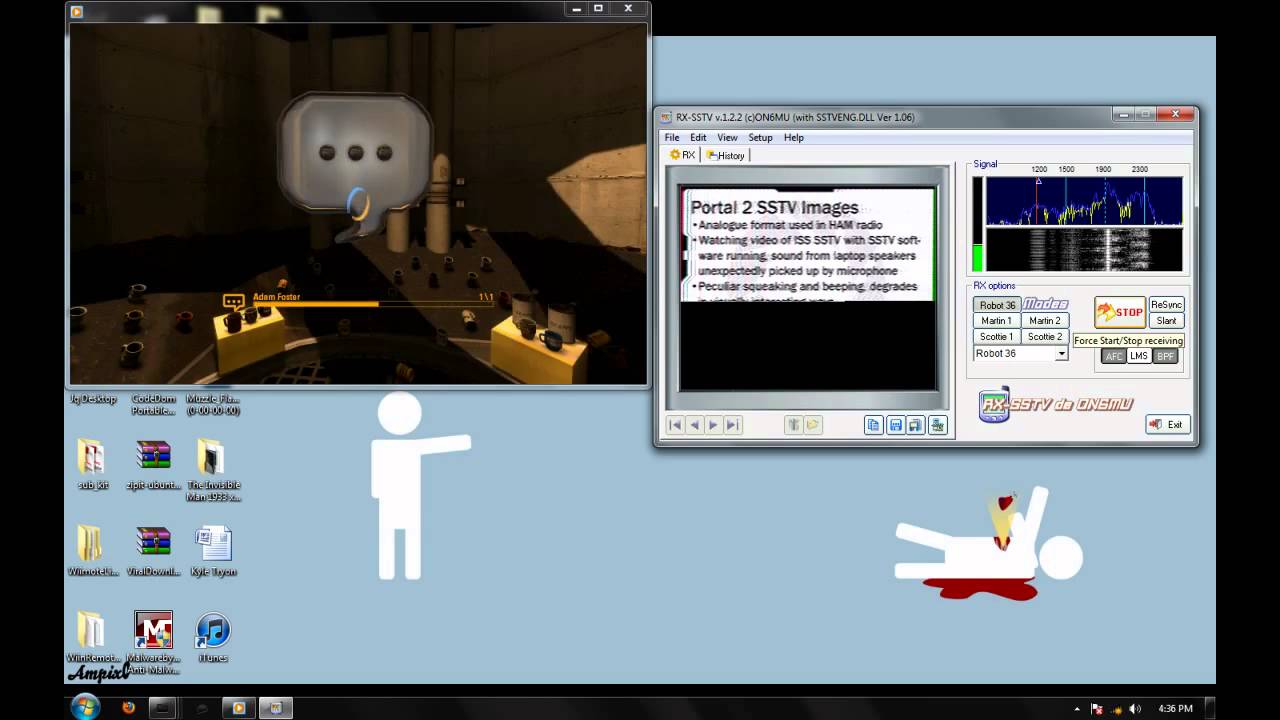Open the Windows Start menu
This screenshot has width=1280, height=720.
[x=85, y=706]
